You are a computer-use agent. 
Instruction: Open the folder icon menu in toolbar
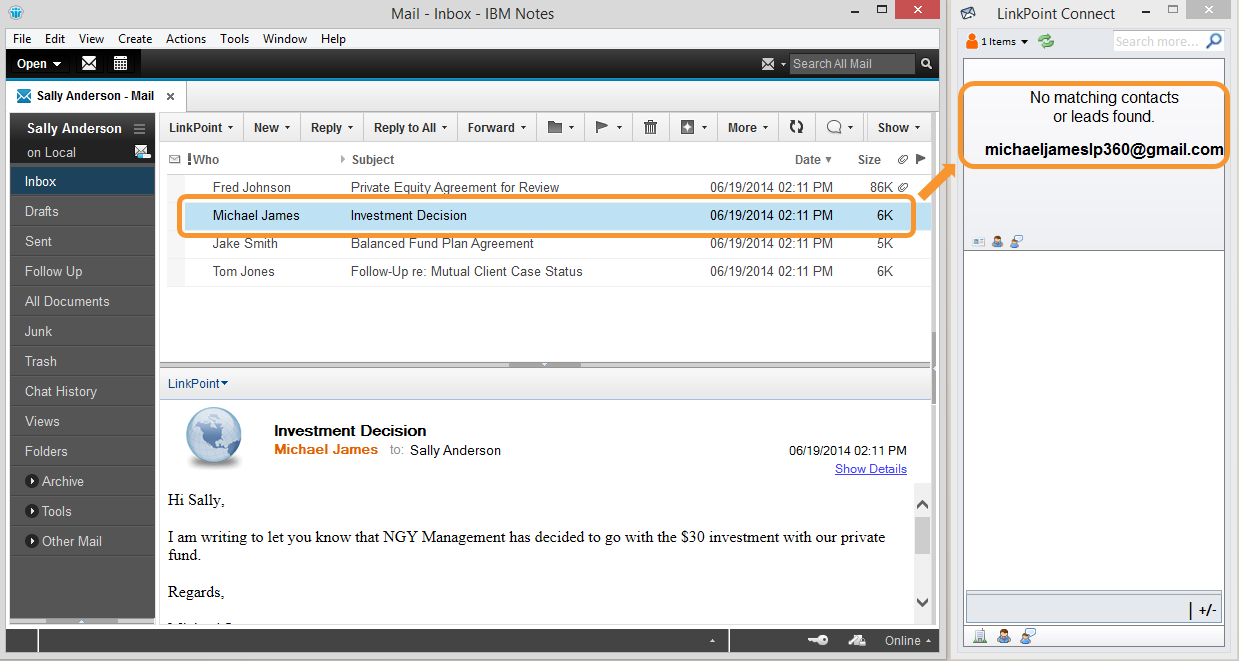pyautogui.click(x=561, y=127)
